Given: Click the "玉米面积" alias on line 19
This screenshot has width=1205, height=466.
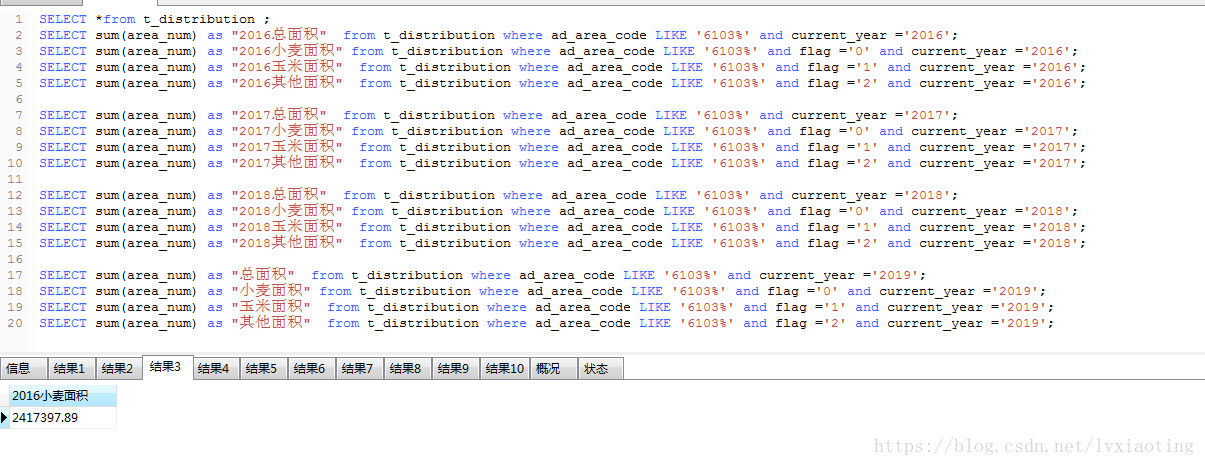Looking at the screenshot, I should (x=271, y=307).
